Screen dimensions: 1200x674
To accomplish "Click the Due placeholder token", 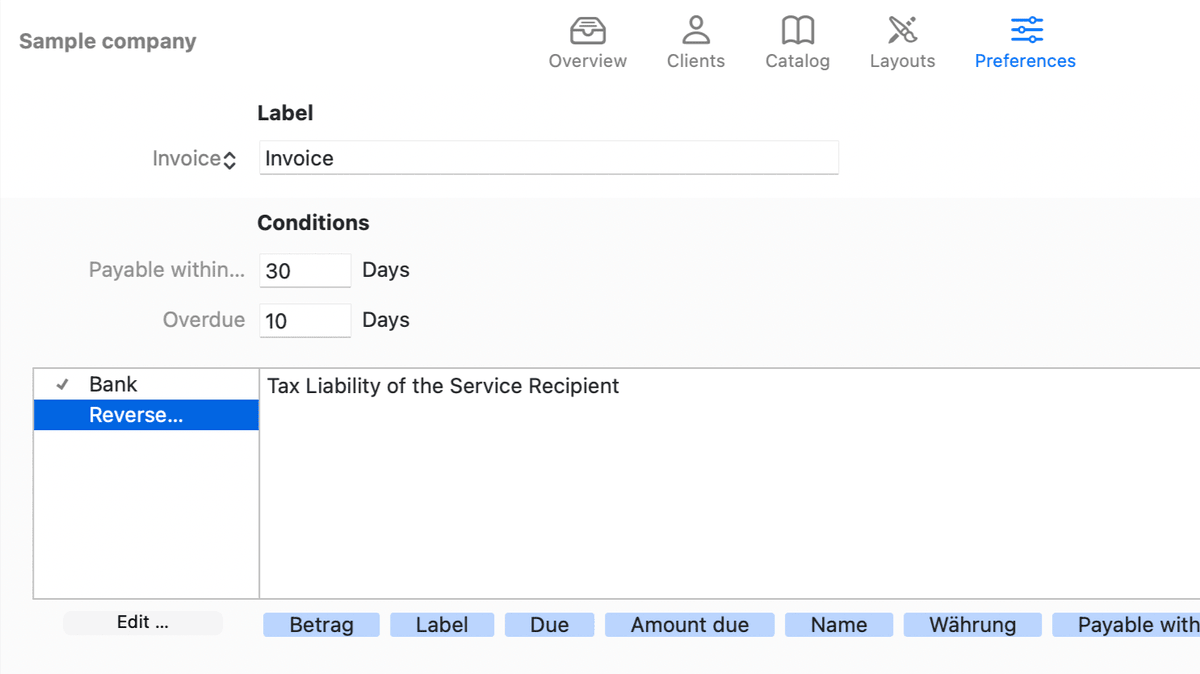I will 549,625.
